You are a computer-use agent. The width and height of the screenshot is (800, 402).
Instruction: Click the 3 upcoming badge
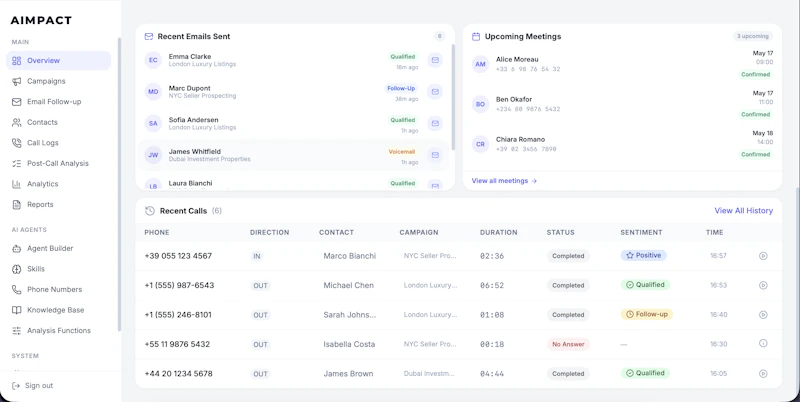753,36
